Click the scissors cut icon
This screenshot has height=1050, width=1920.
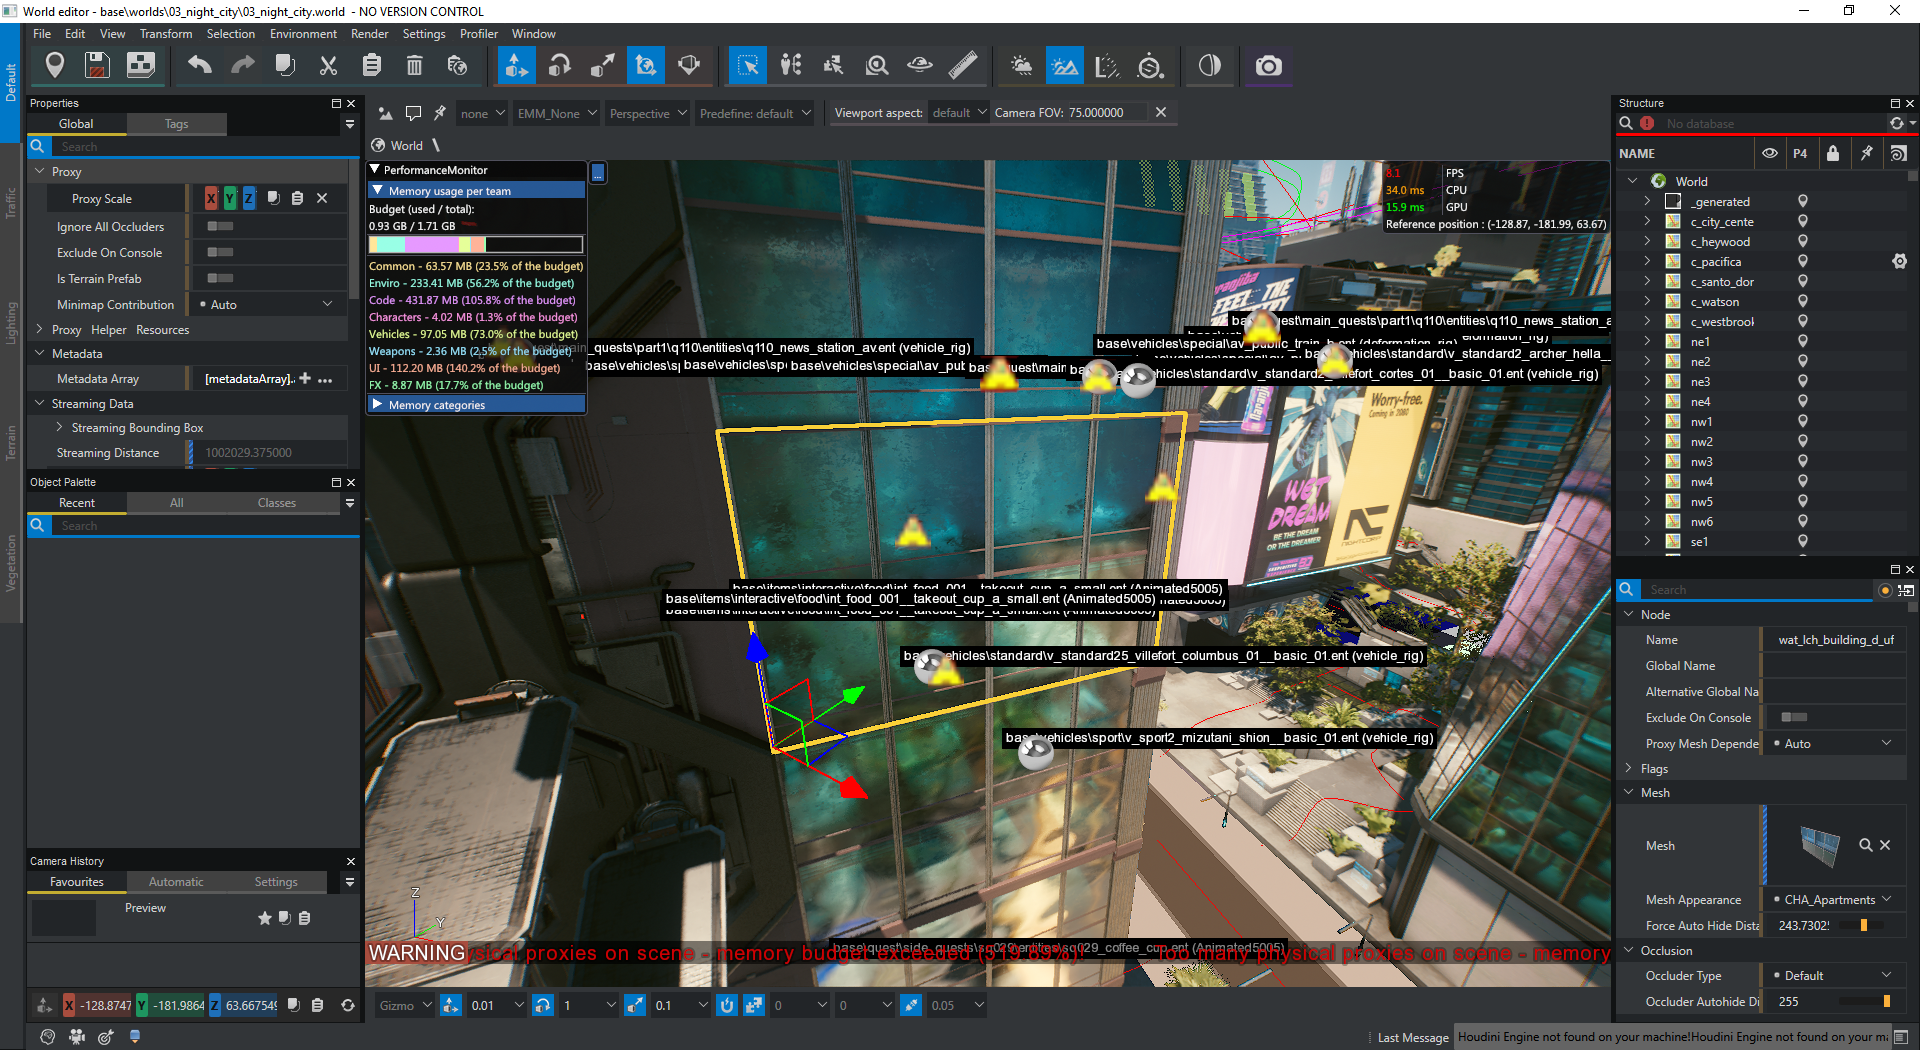328,66
